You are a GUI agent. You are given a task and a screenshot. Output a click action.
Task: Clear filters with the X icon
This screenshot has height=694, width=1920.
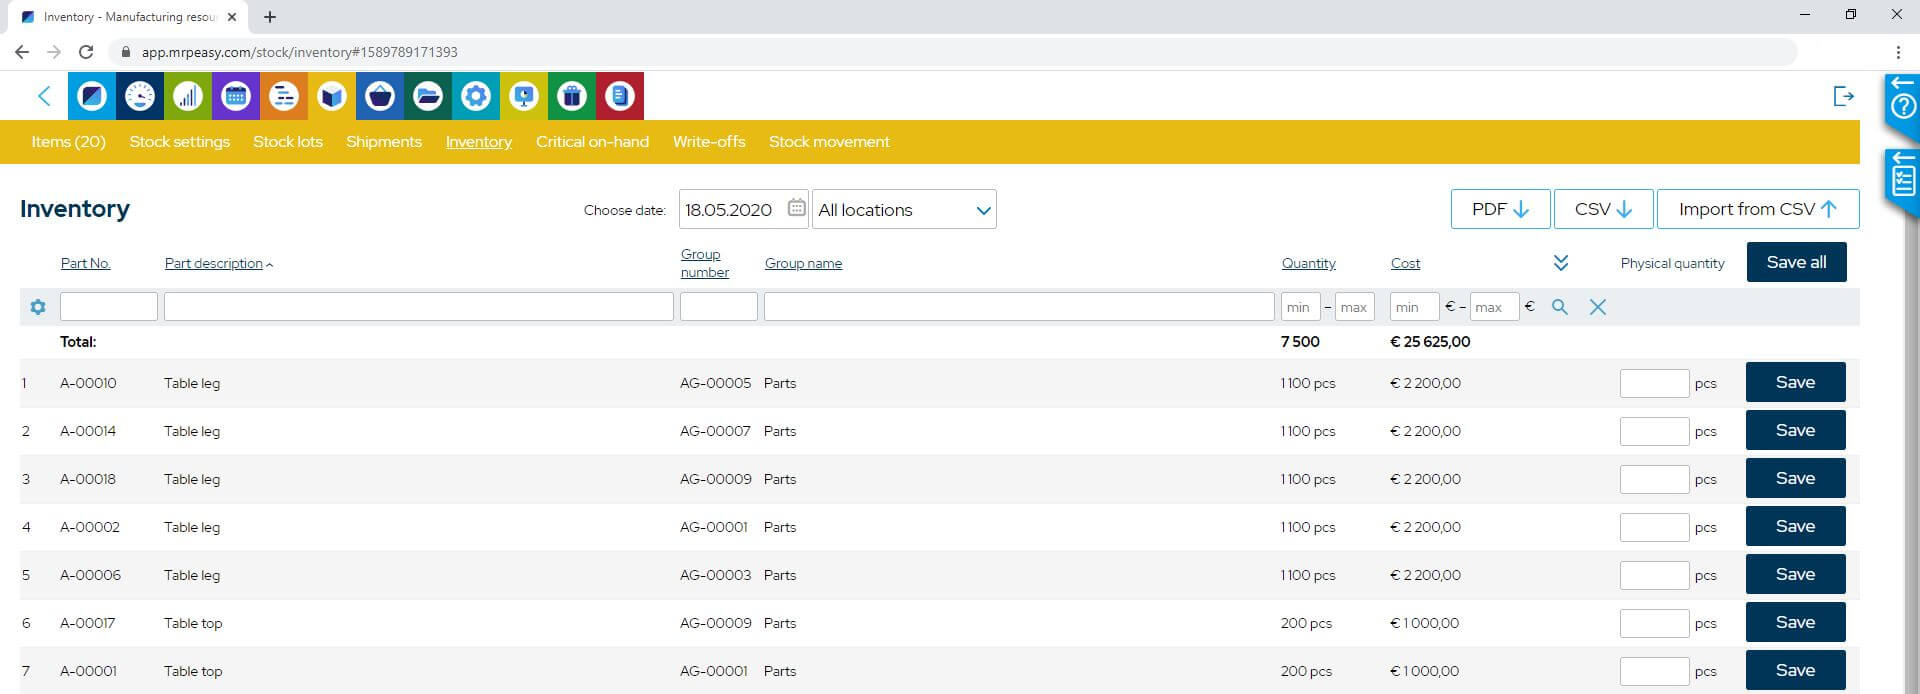[1597, 307]
